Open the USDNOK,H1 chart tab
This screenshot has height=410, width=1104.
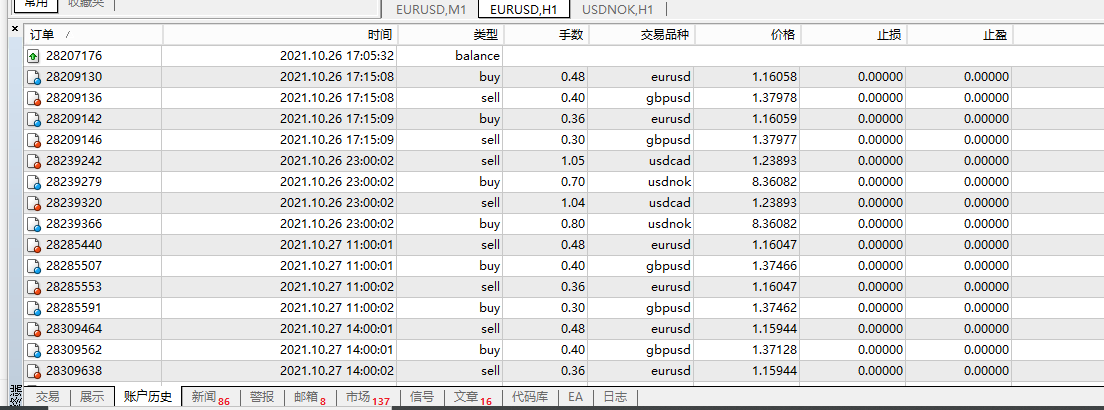click(x=617, y=9)
